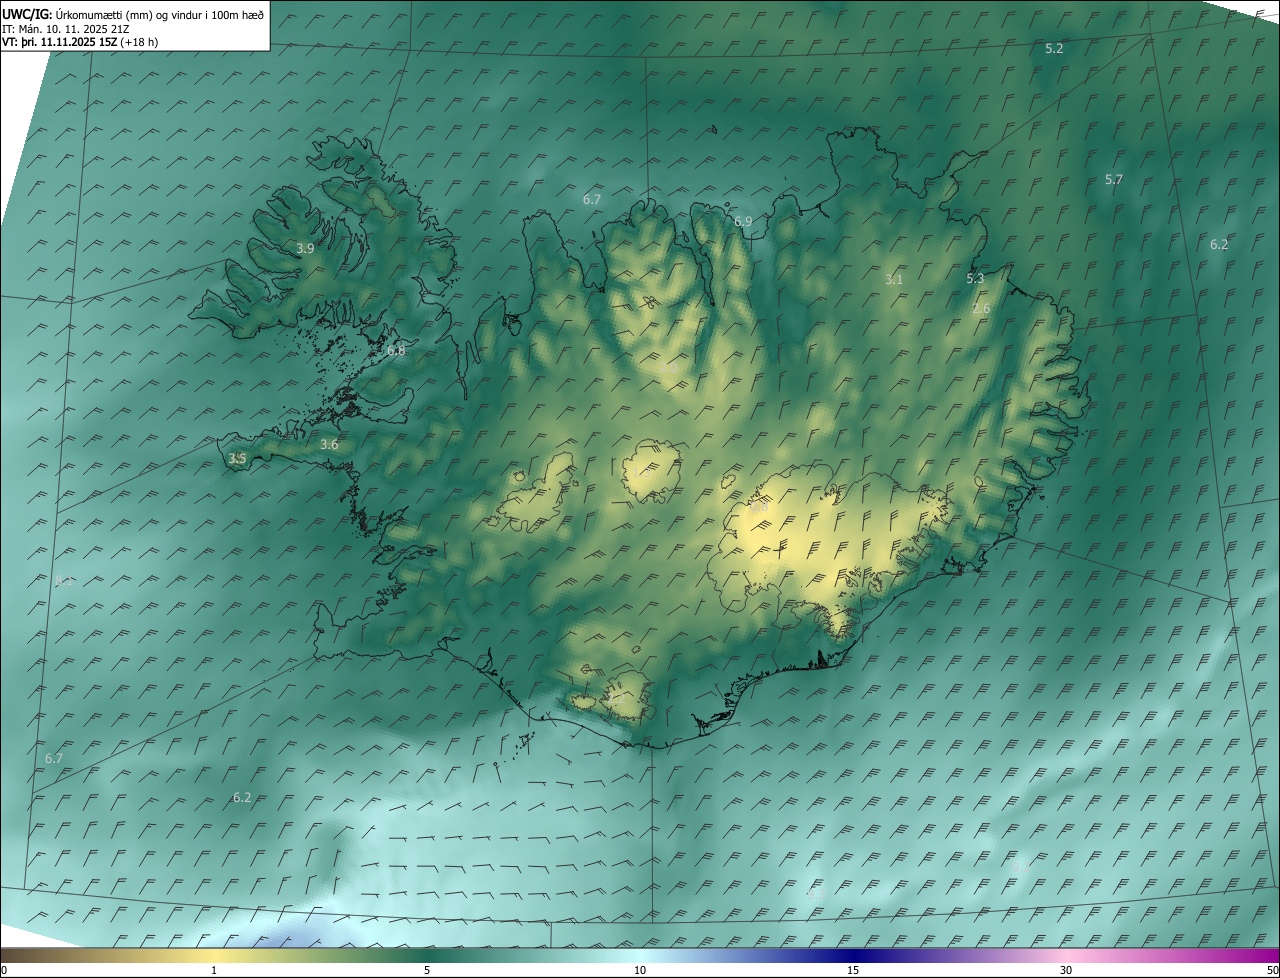Click the color scale tick label '1'
The width and height of the screenshot is (1280, 978).
point(214,970)
